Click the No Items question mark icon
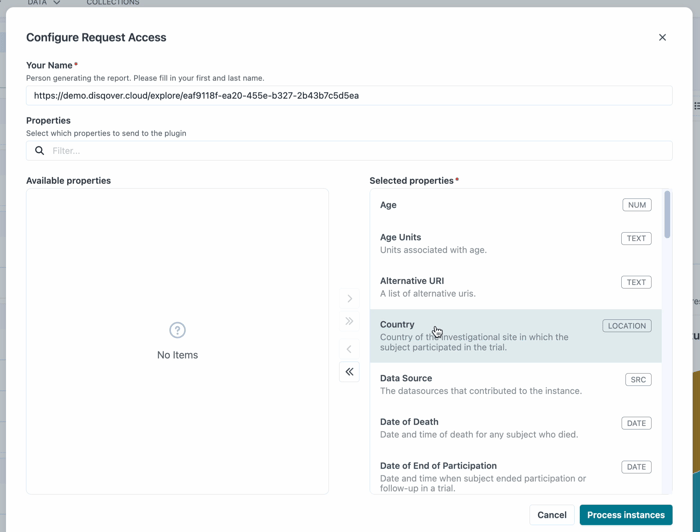 coord(177,330)
